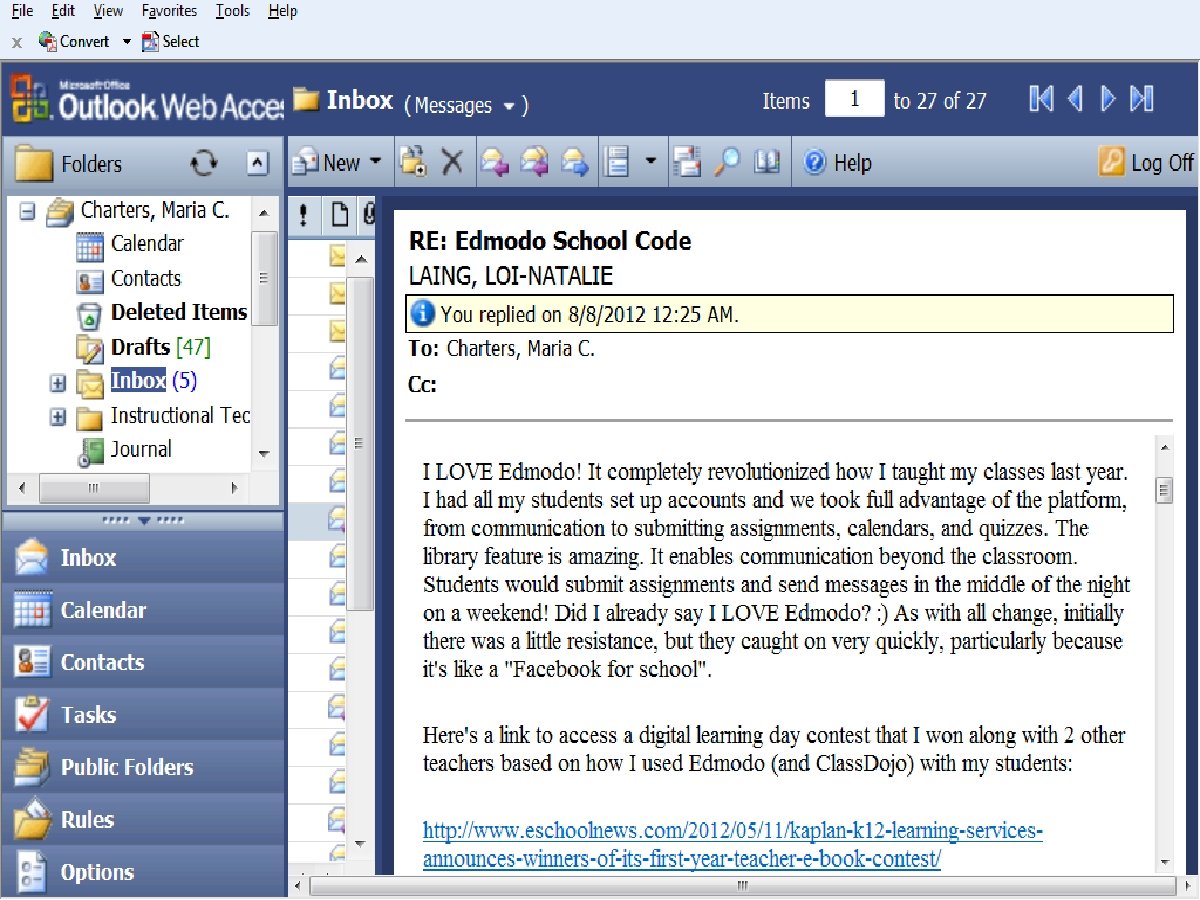The width and height of the screenshot is (1200, 900).
Task: Click the Contacts navigation pane shortcut
Action: click(x=143, y=662)
